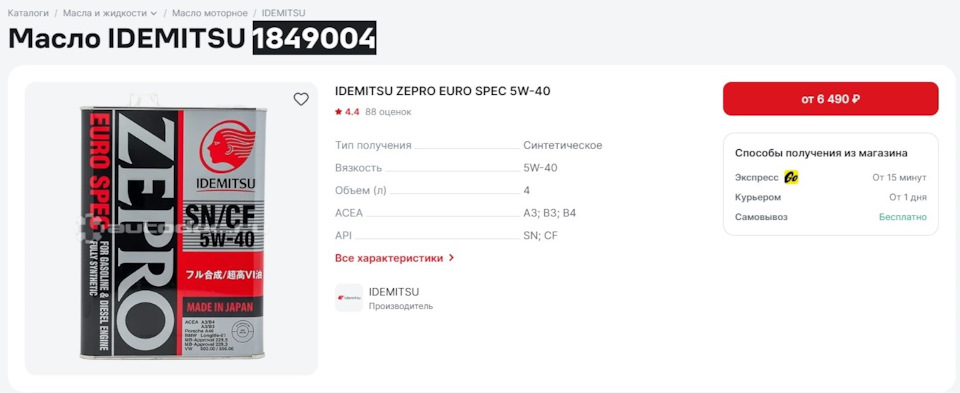The image size is (960, 393).
Task: Go to Масло моторное breadcrumb
Action: click(209, 13)
